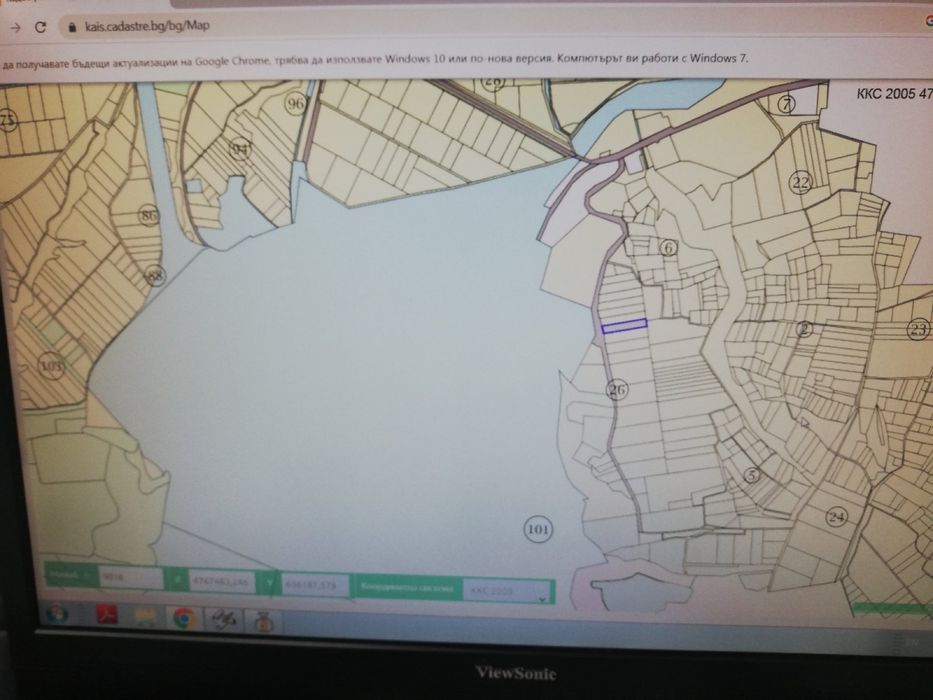
Task: Click cadastral block label 23
Action: [919, 329]
